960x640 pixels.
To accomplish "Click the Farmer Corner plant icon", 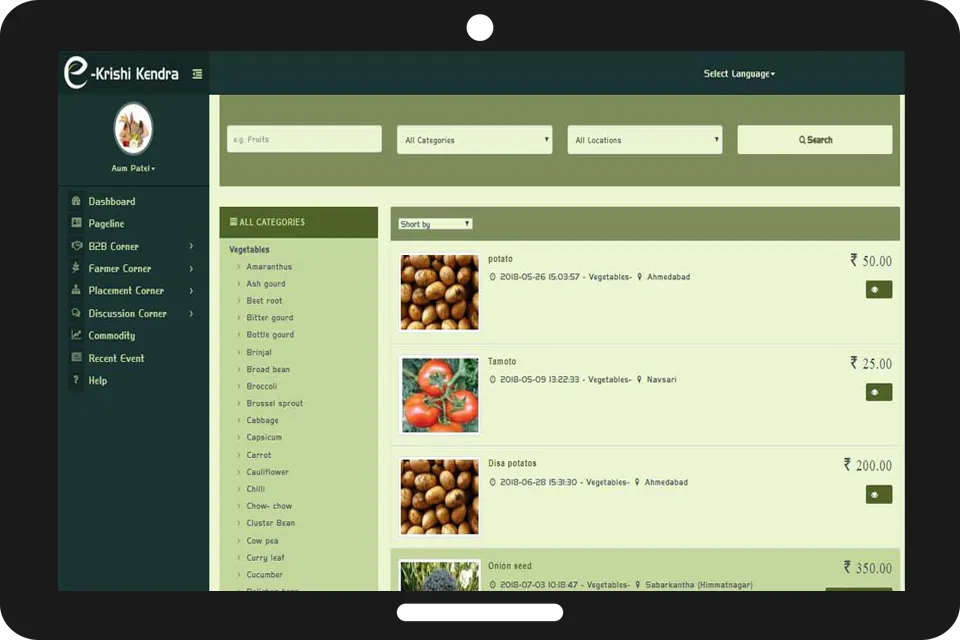I will [x=76, y=268].
